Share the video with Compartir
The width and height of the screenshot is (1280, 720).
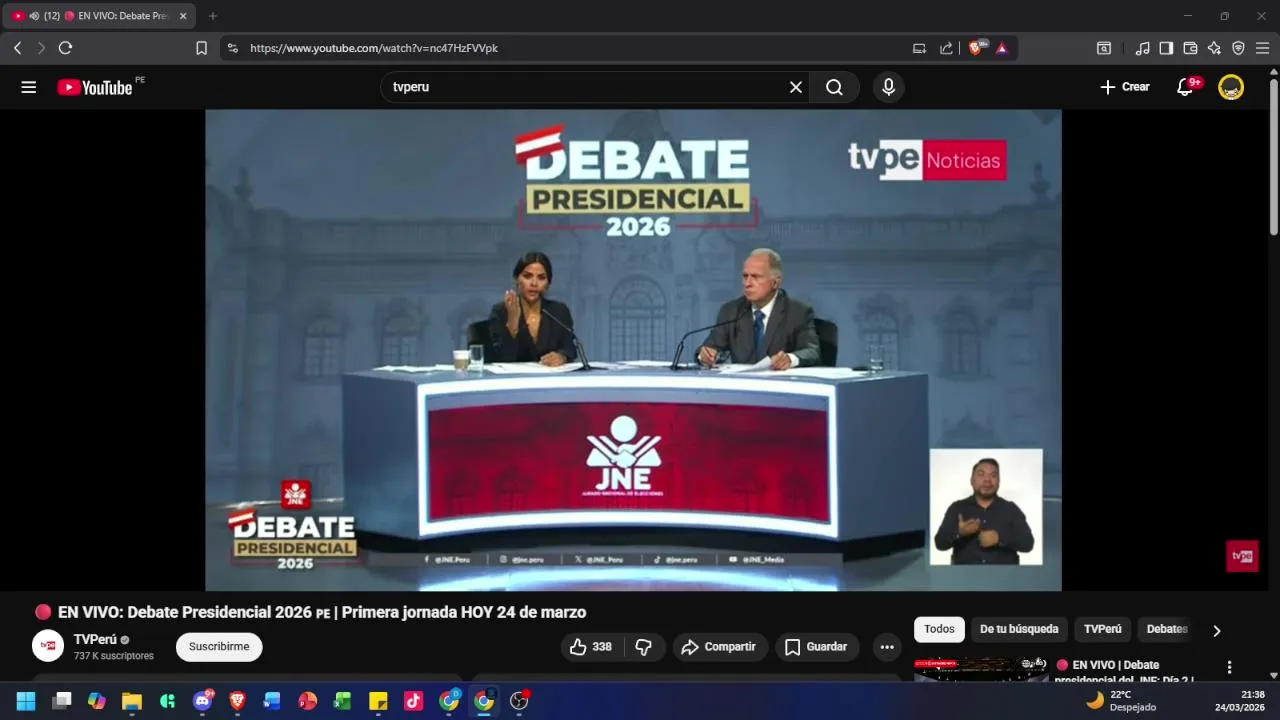720,647
